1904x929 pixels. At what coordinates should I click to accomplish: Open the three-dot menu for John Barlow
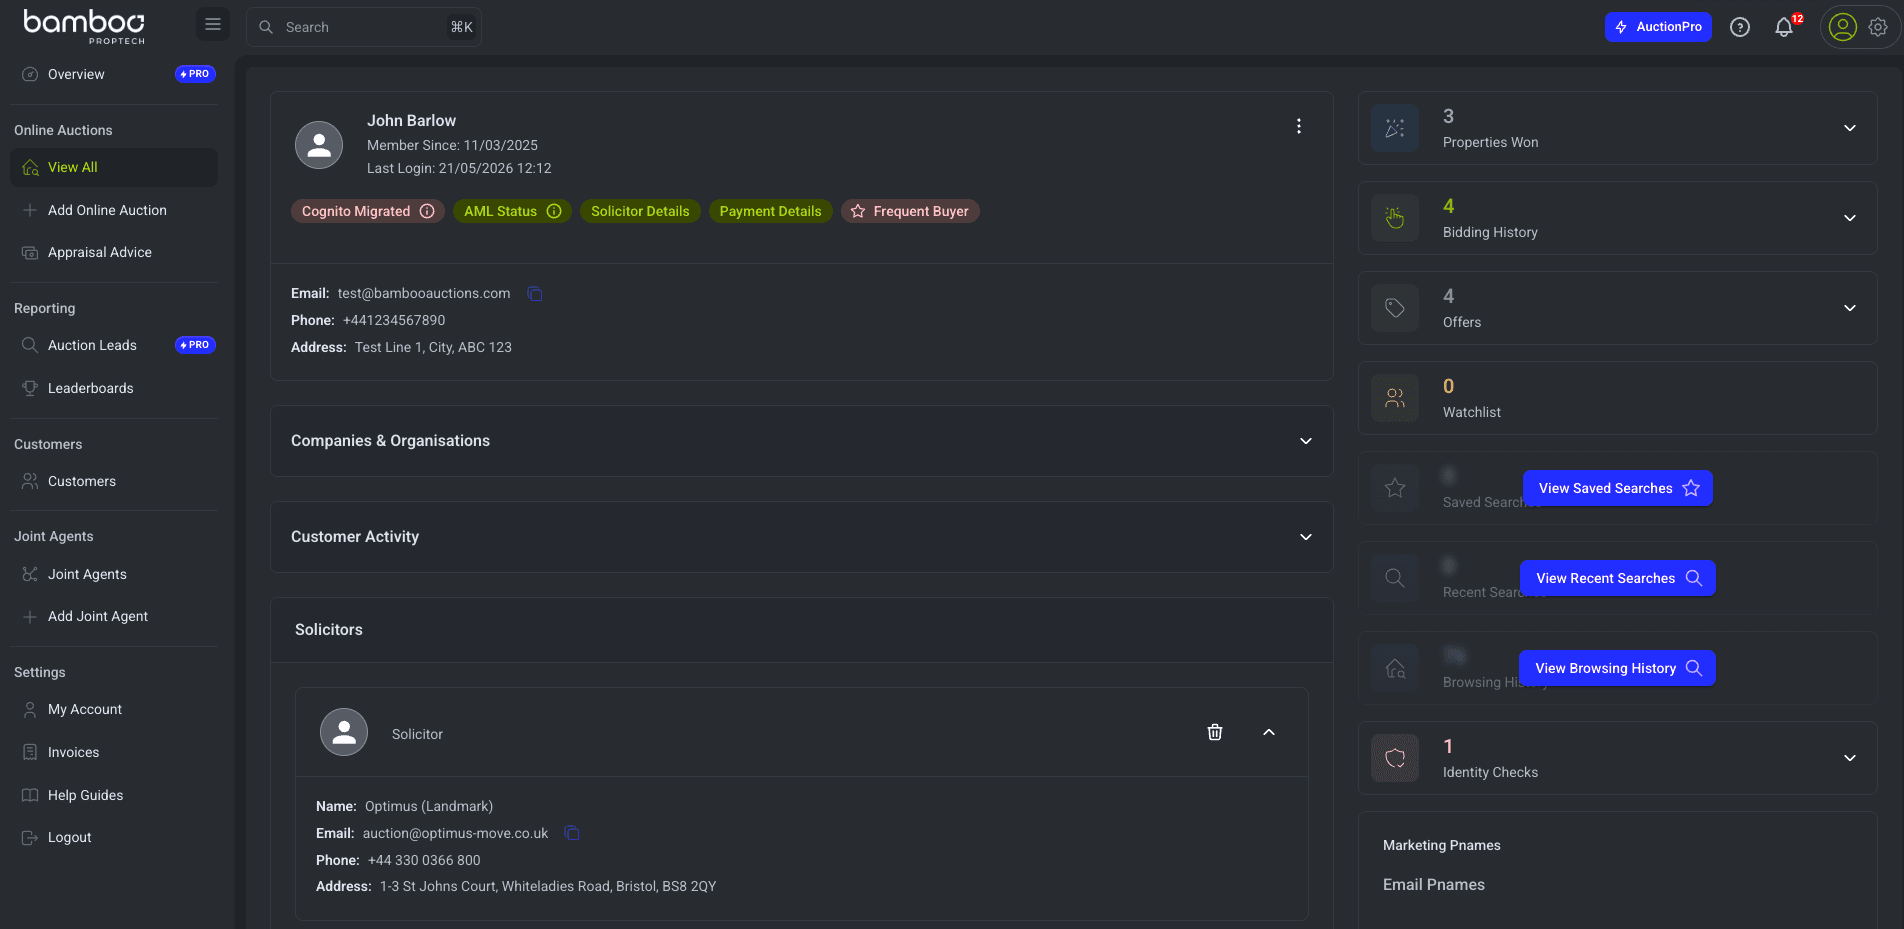click(1298, 126)
